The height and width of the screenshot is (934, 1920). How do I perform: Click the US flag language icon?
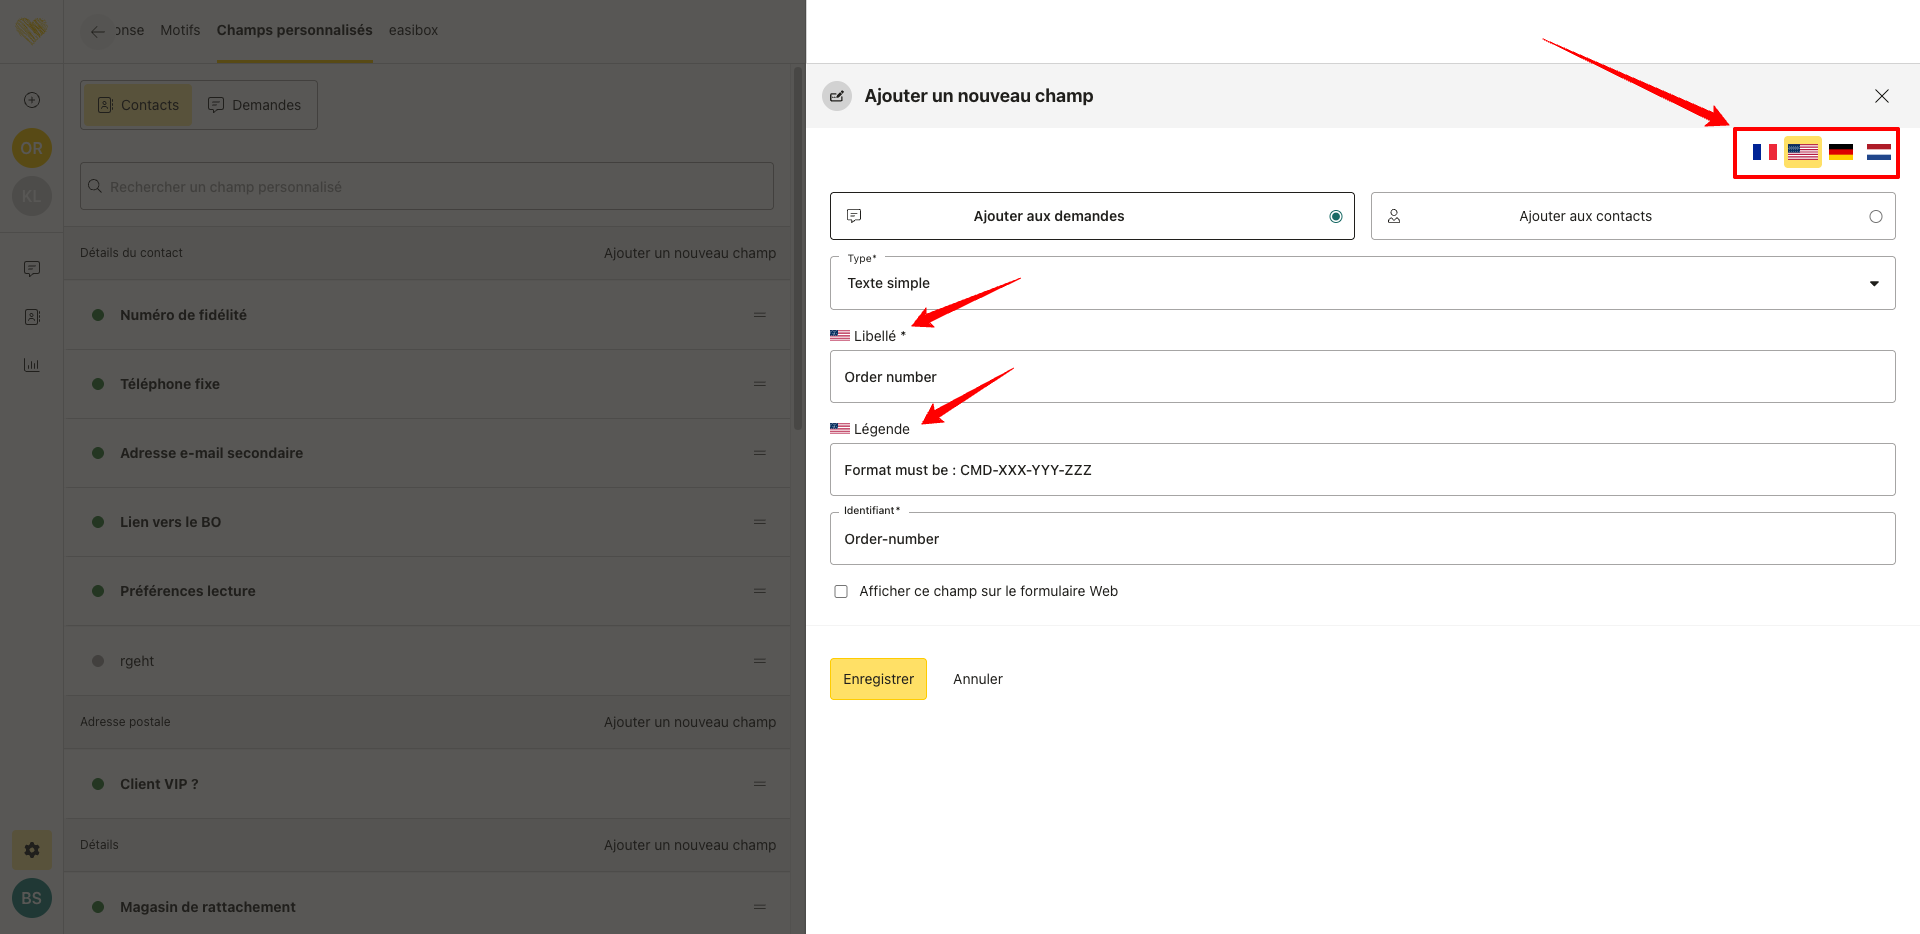point(1802,152)
